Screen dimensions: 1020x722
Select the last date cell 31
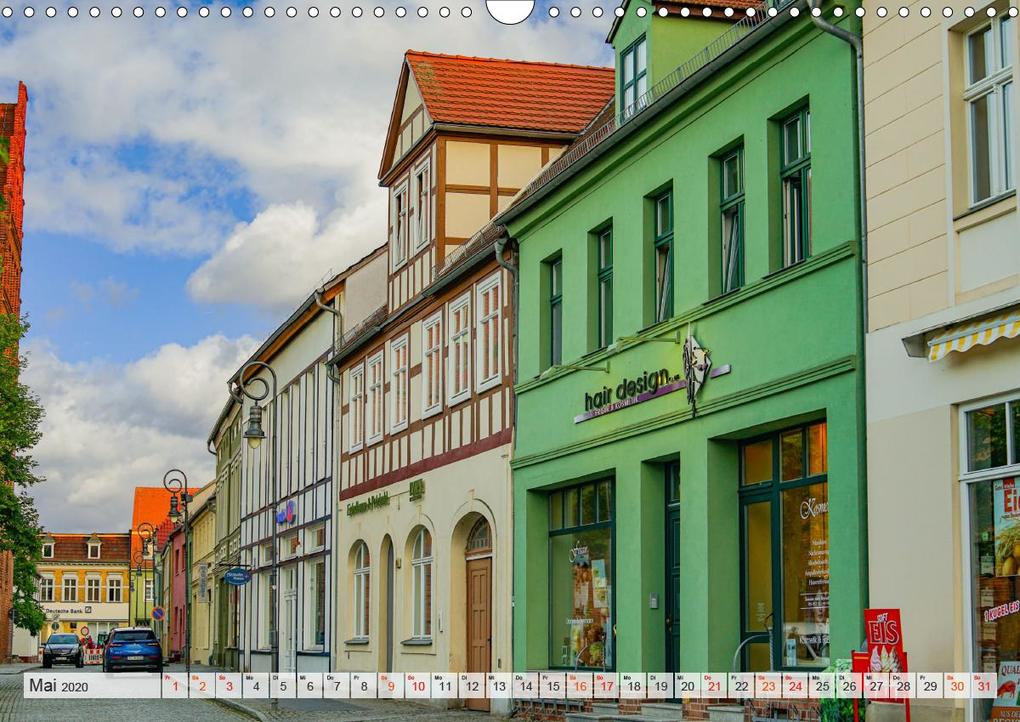click(x=983, y=686)
